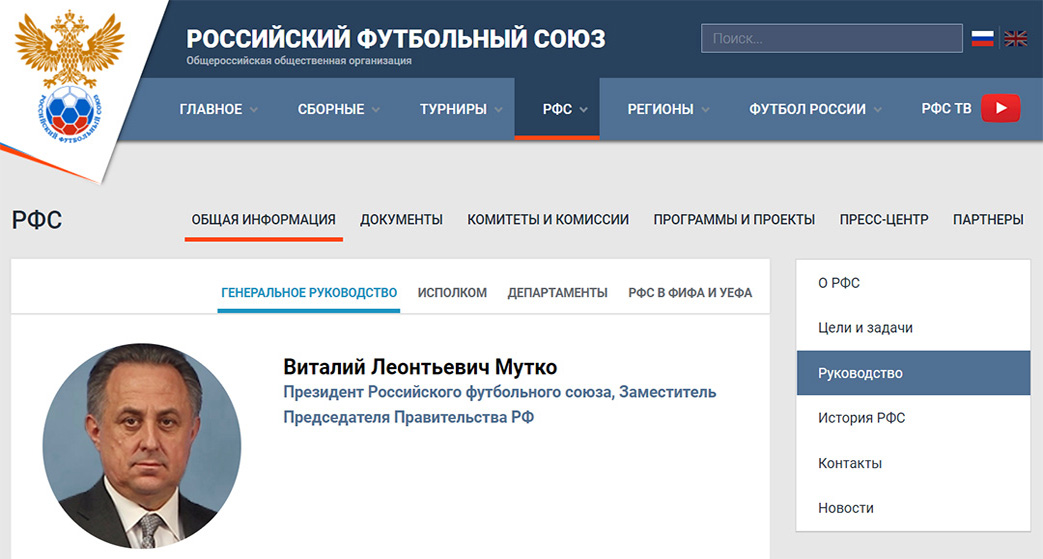1043x559 pixels.
Task: Switch to ГЕНЕРАЛЬНОЕ РУКОВОДСТВО sub-tab
Action: [309, 293]
